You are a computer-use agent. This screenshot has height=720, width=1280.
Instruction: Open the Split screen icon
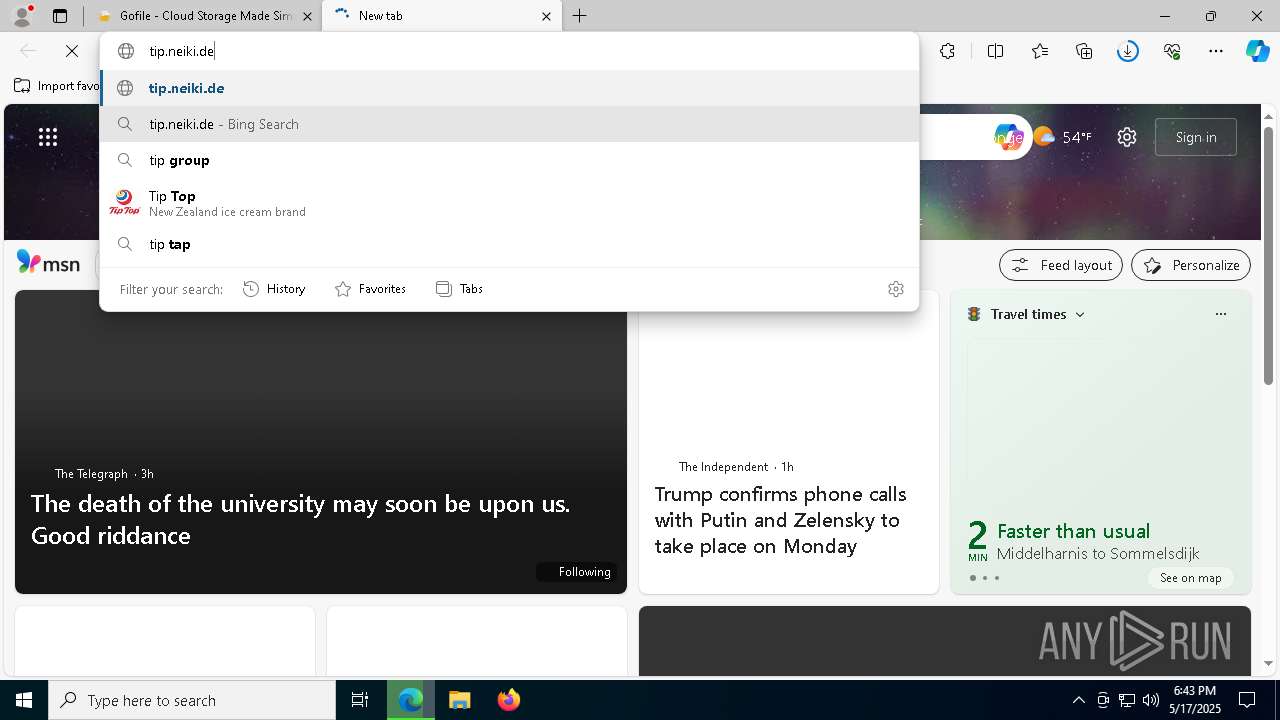[995, 51]
